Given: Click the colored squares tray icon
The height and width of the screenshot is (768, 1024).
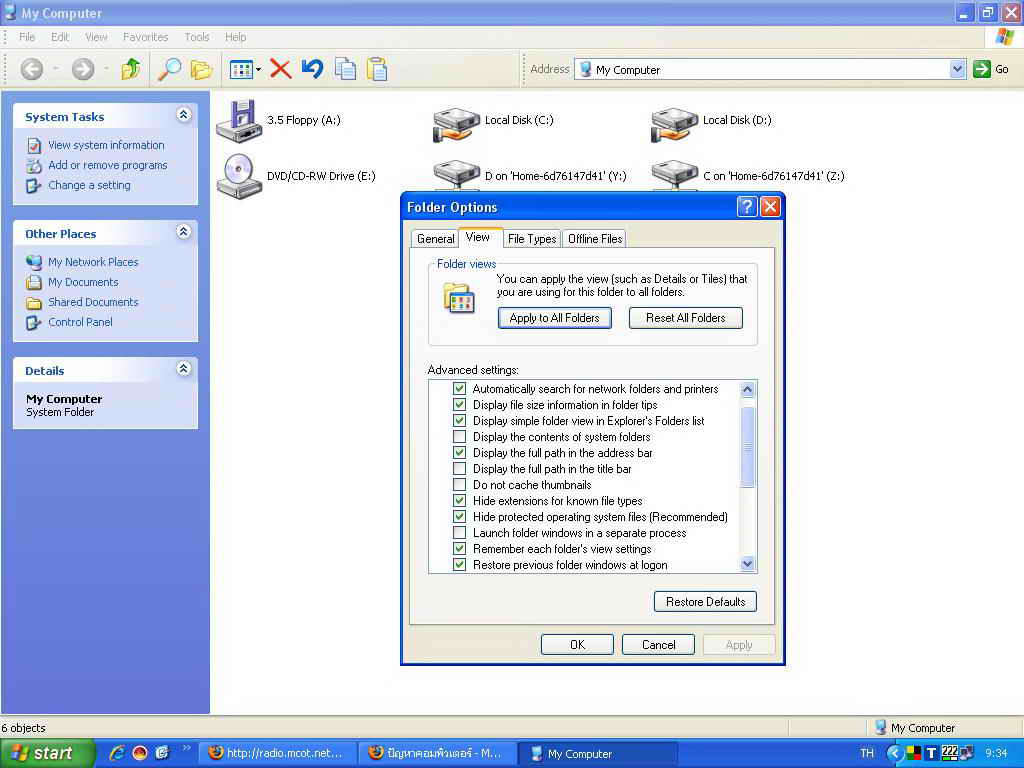Looking at the screenshot, I should point(914,754).
